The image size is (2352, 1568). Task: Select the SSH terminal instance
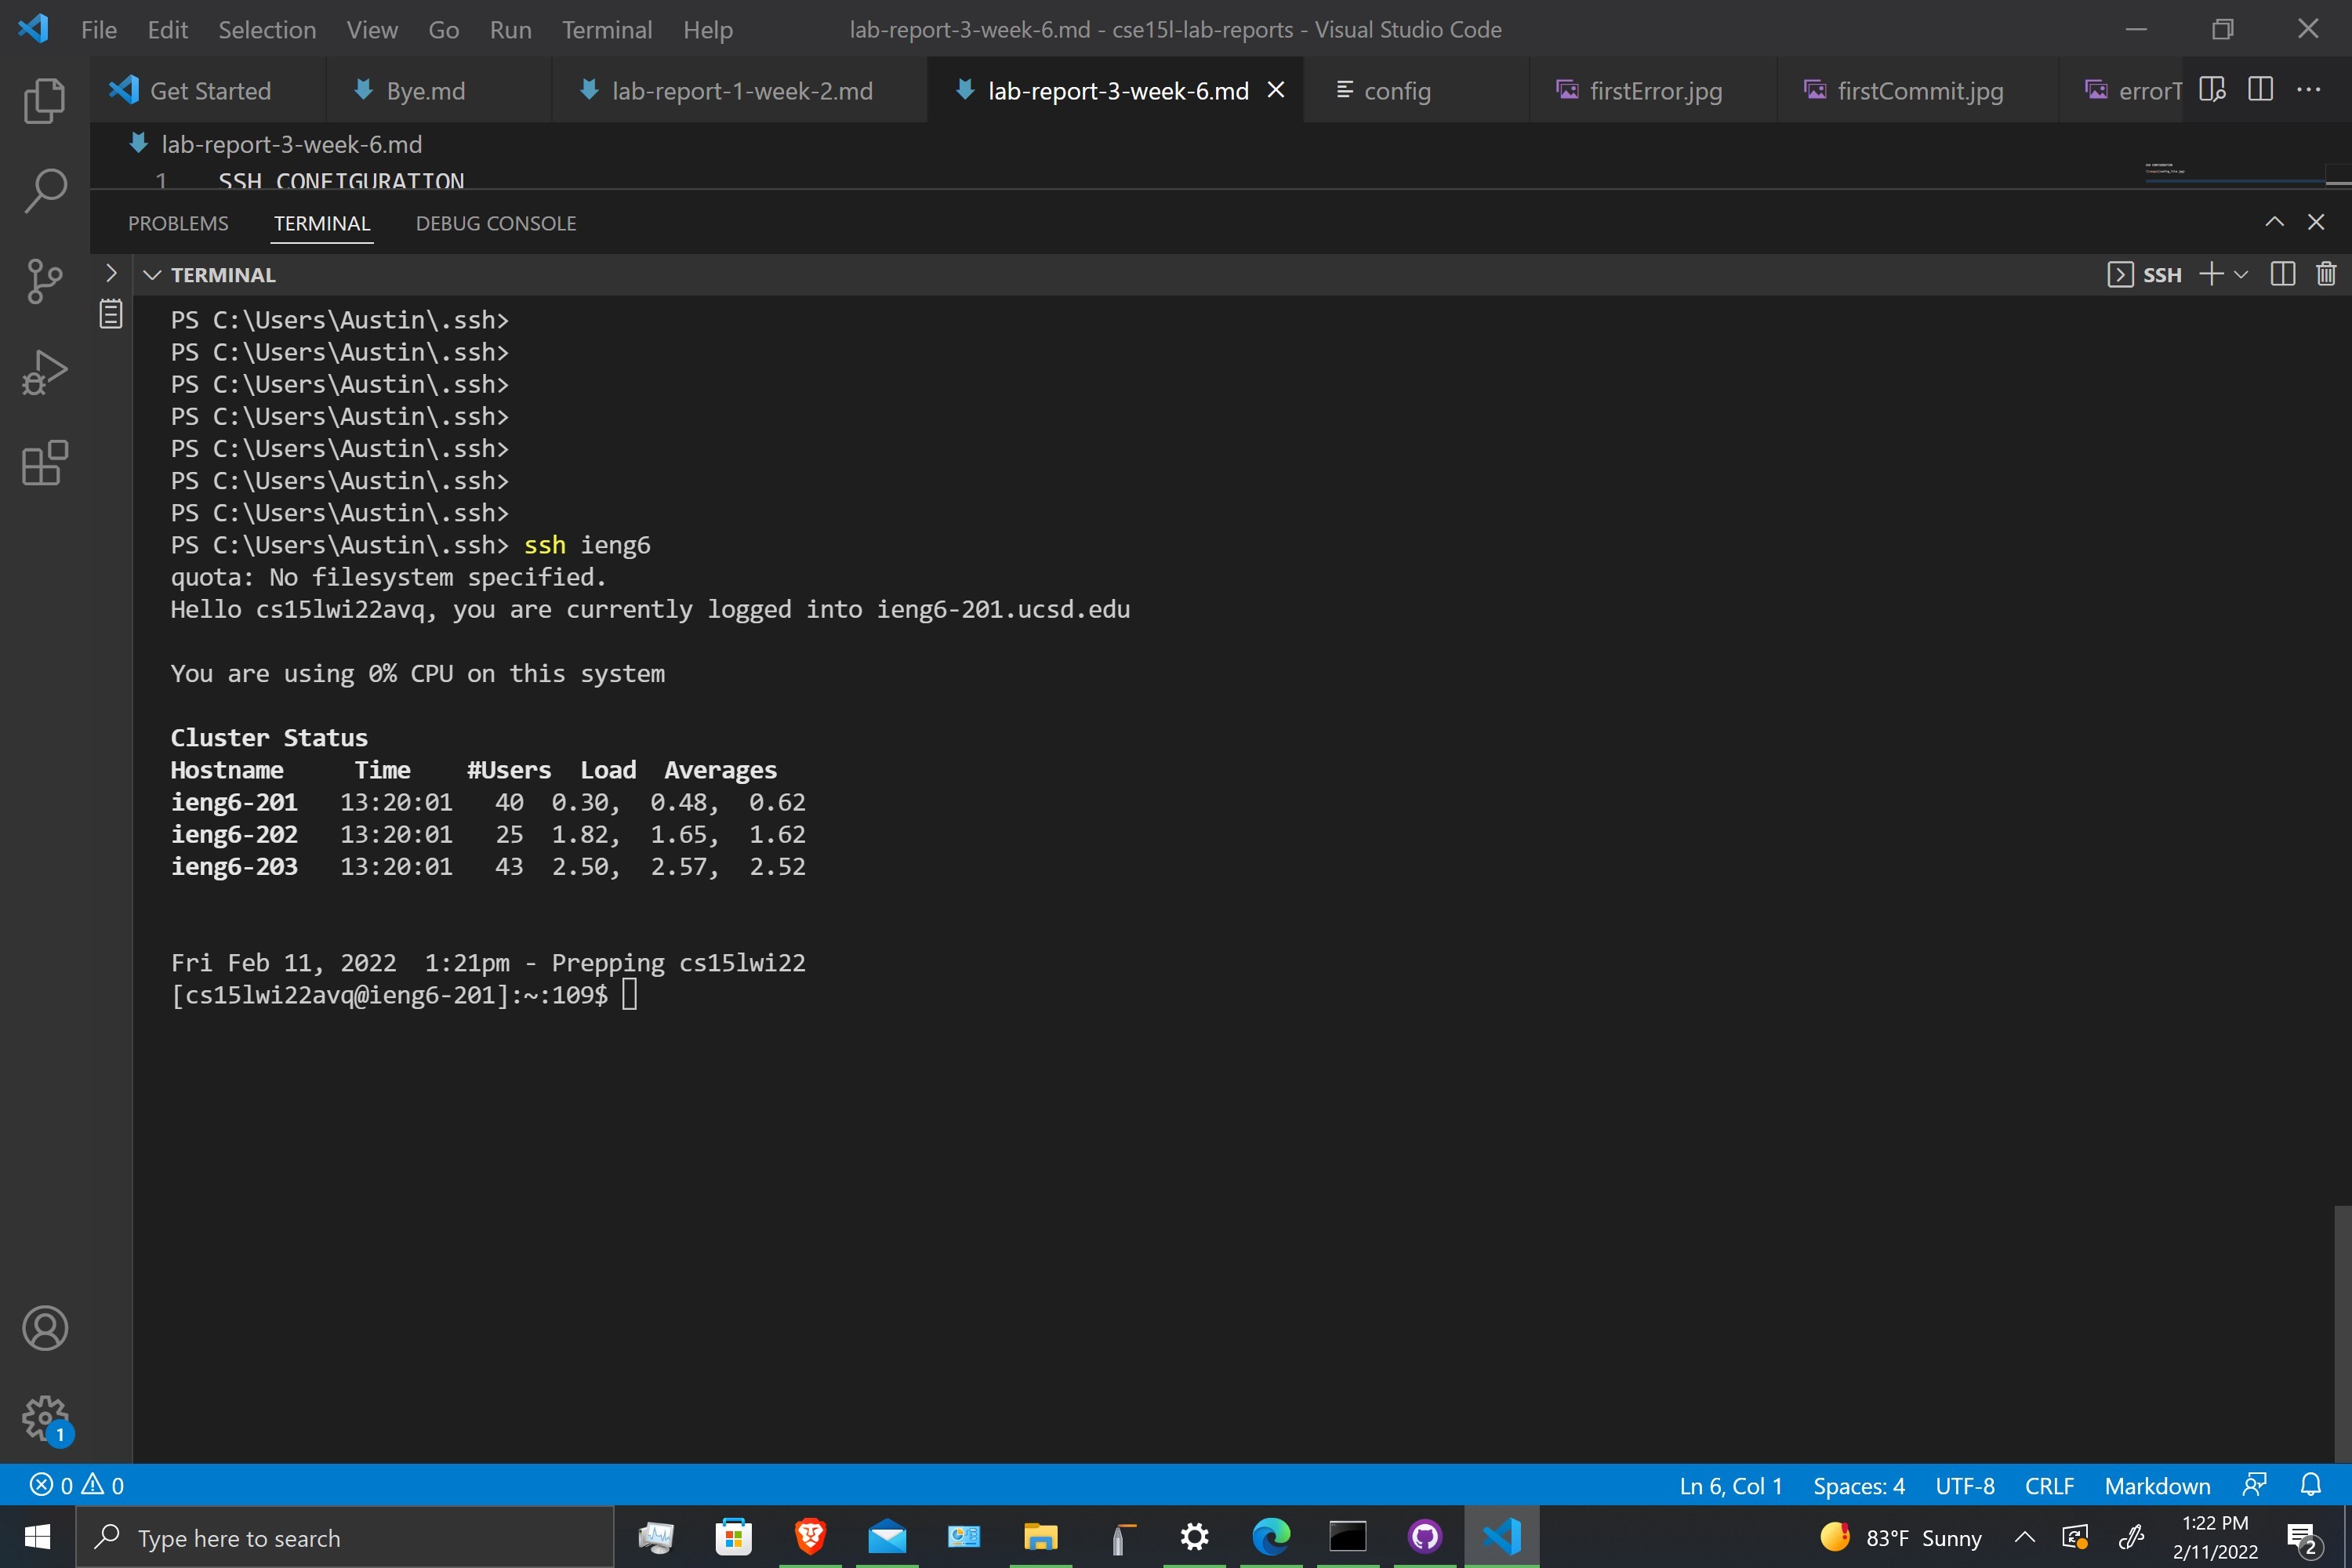tap(2144, 274)
